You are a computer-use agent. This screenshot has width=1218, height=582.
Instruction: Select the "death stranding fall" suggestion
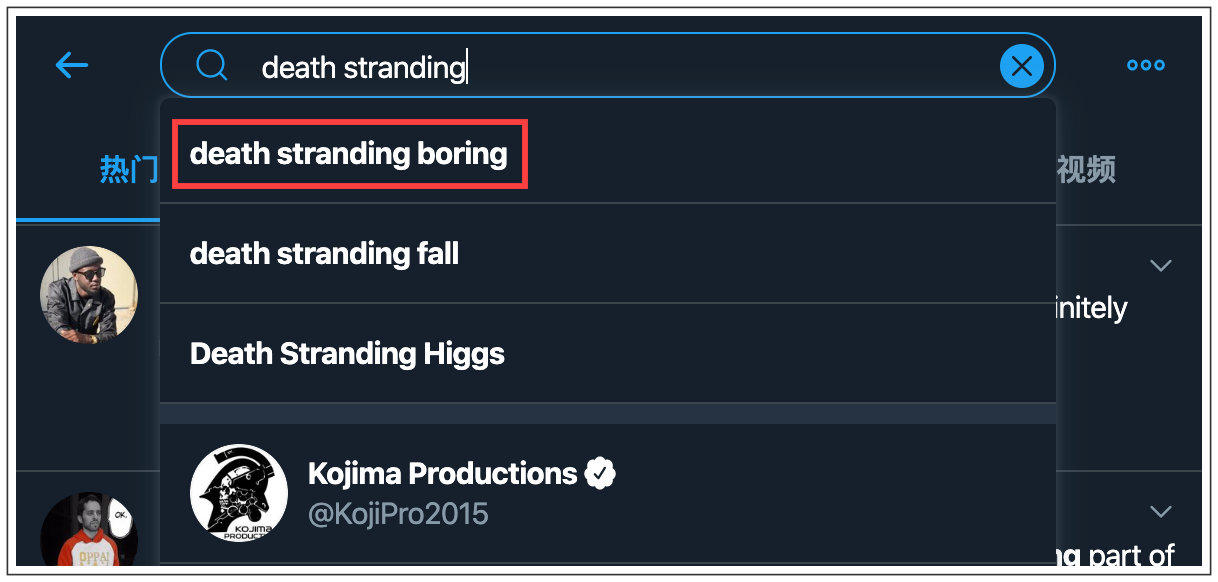(x=324, y=254)
